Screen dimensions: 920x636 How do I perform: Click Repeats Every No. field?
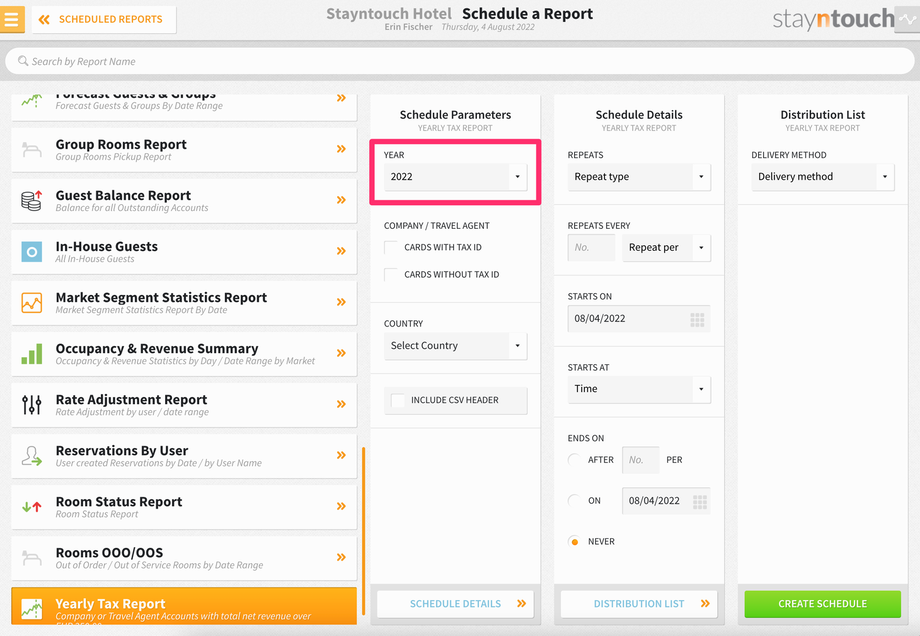(x=591, y=248)
